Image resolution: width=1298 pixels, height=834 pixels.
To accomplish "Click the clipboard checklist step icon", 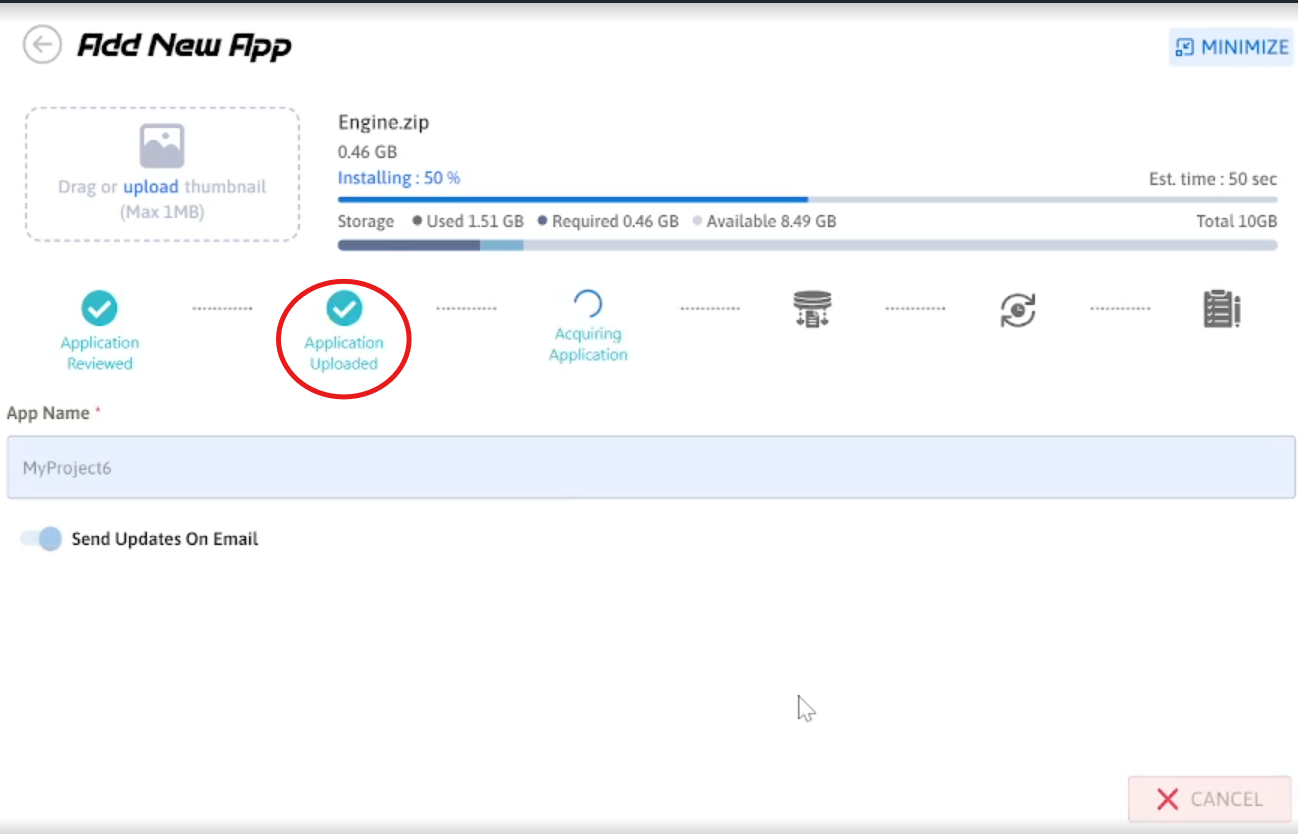I will pos(1221,310).
